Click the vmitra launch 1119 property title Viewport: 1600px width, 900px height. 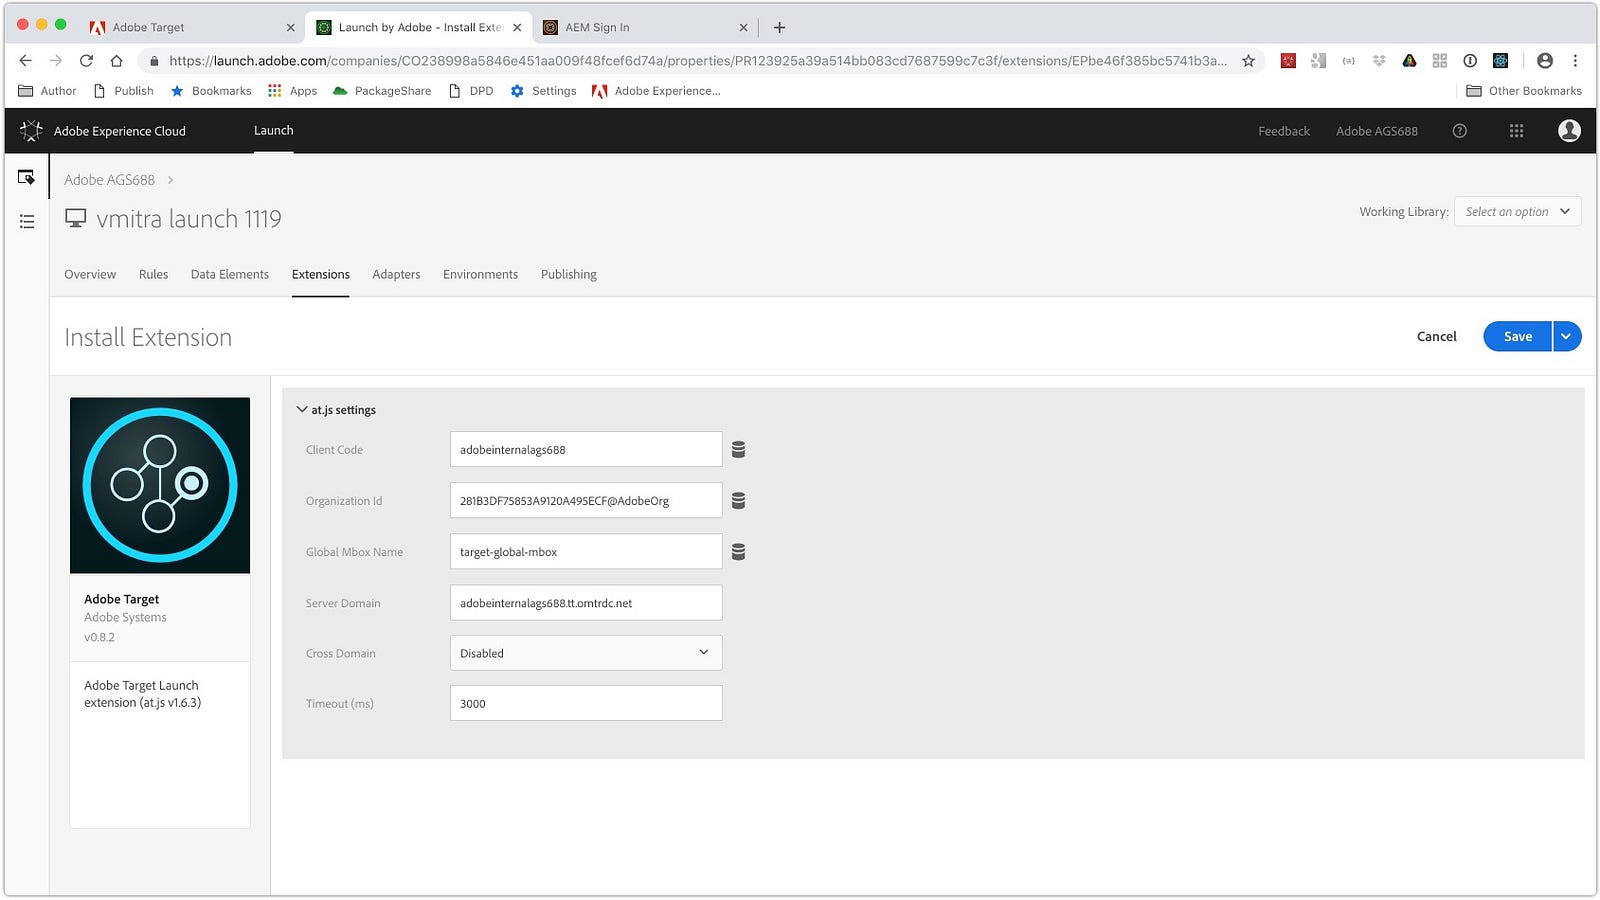(x=189, y=219)
